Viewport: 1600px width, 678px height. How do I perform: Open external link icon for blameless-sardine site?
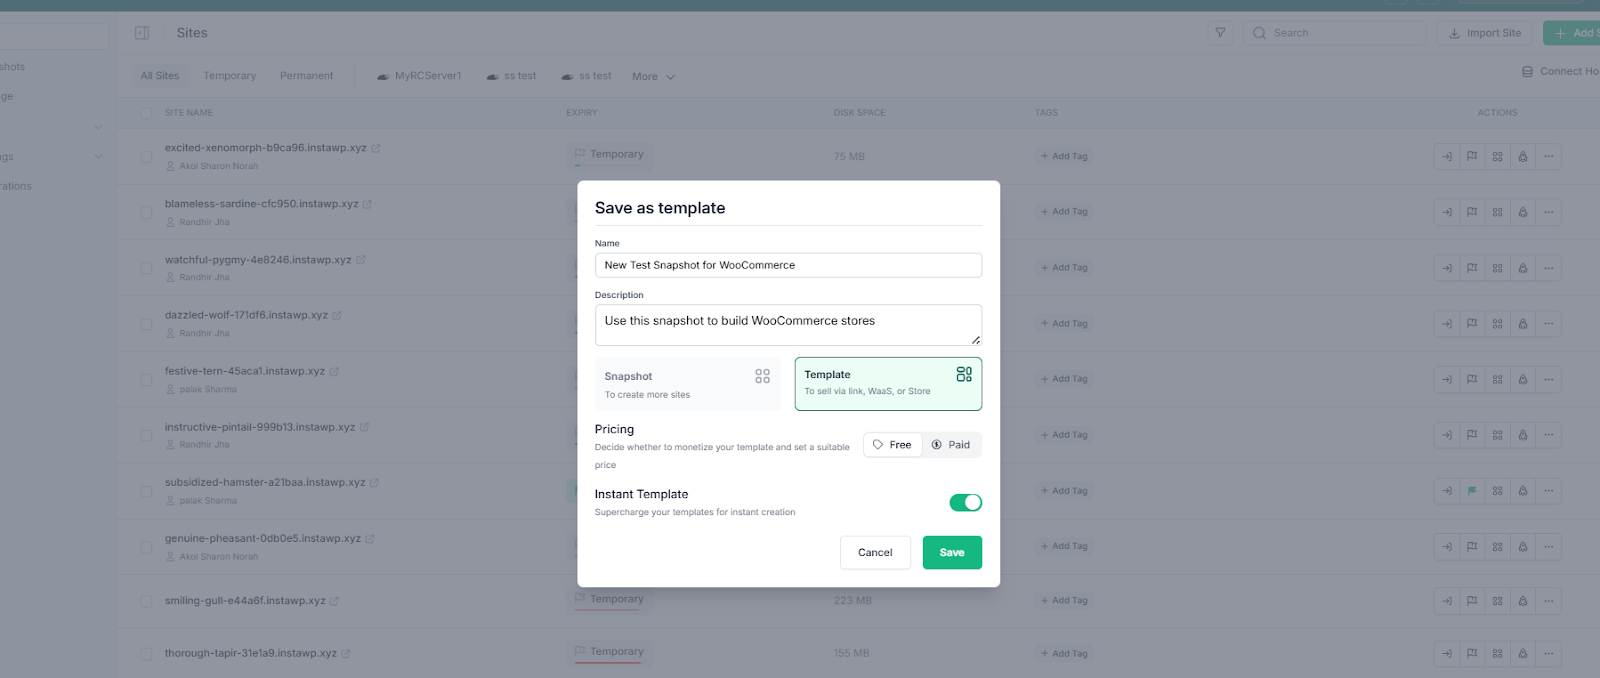tap(367, 204)
